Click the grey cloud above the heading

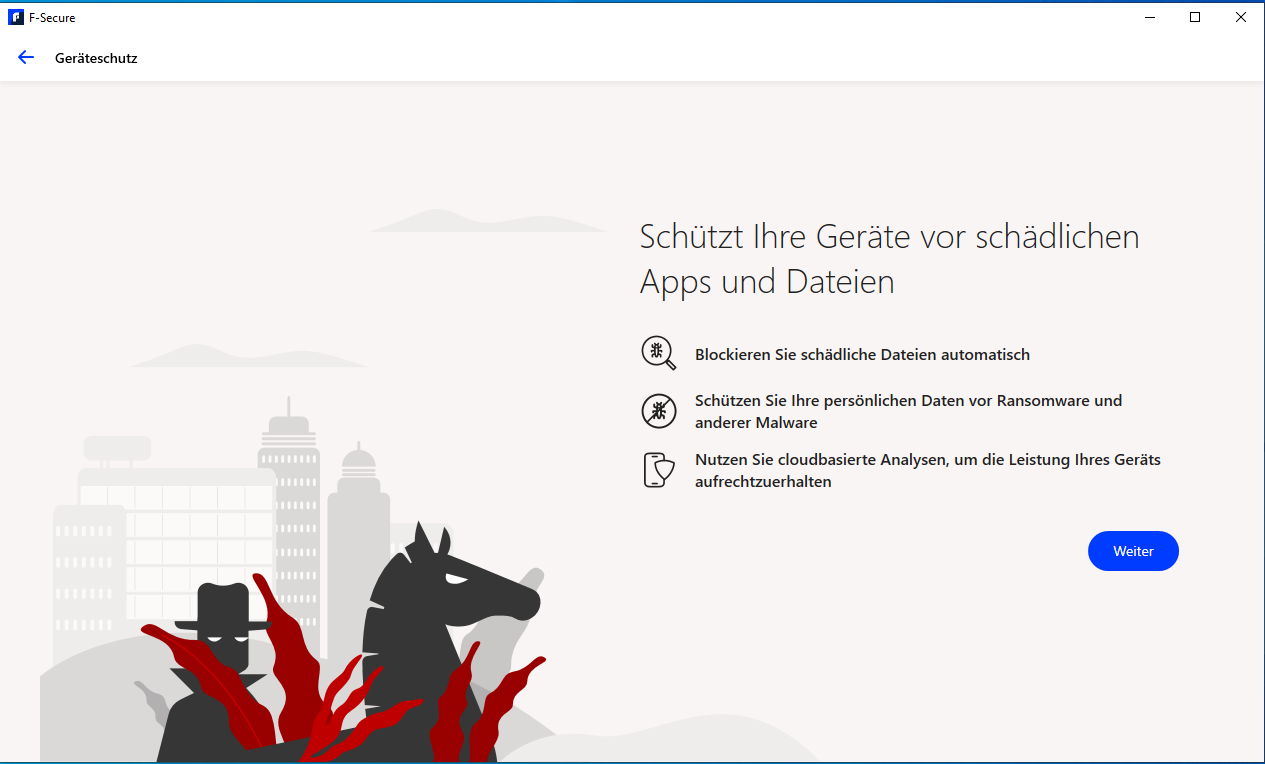(x=488, y=221)
